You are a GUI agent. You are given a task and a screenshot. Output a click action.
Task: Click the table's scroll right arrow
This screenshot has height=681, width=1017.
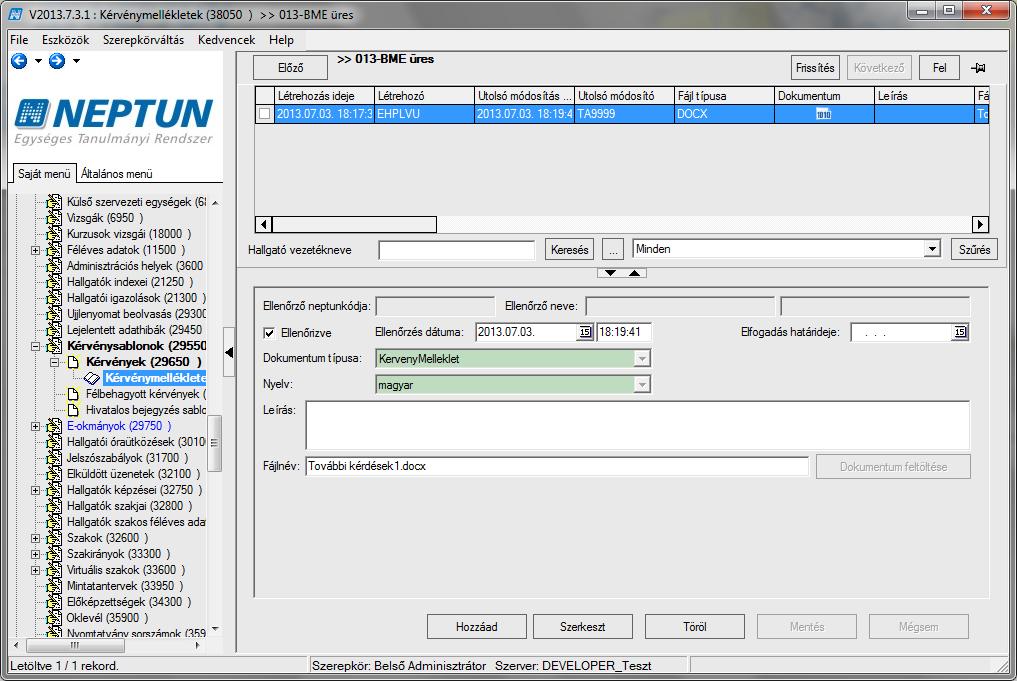pos(980,224)
